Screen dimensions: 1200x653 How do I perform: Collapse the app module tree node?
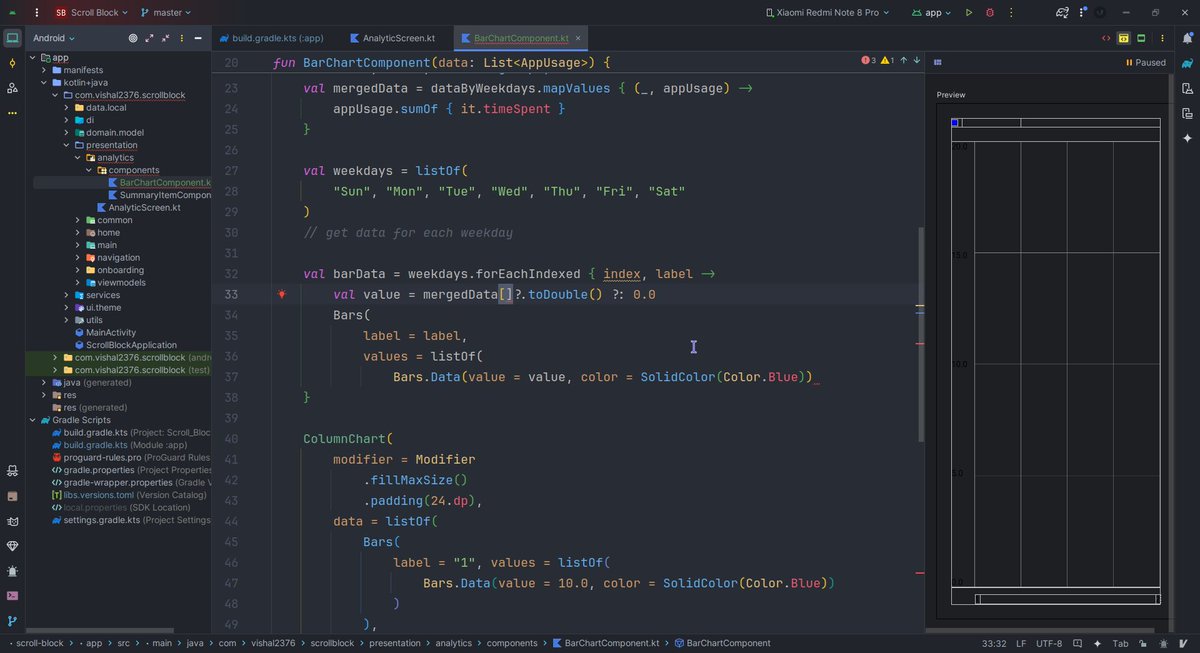coord(32,58)
